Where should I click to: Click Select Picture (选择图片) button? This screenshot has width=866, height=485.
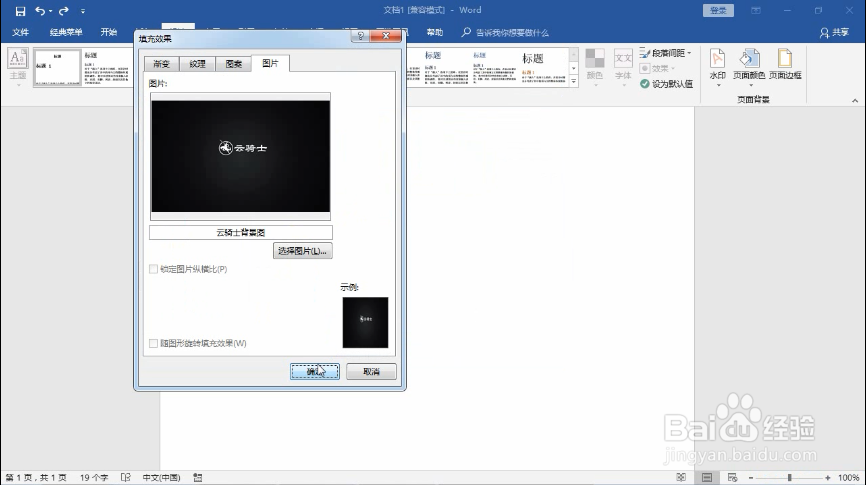[302, 251]
